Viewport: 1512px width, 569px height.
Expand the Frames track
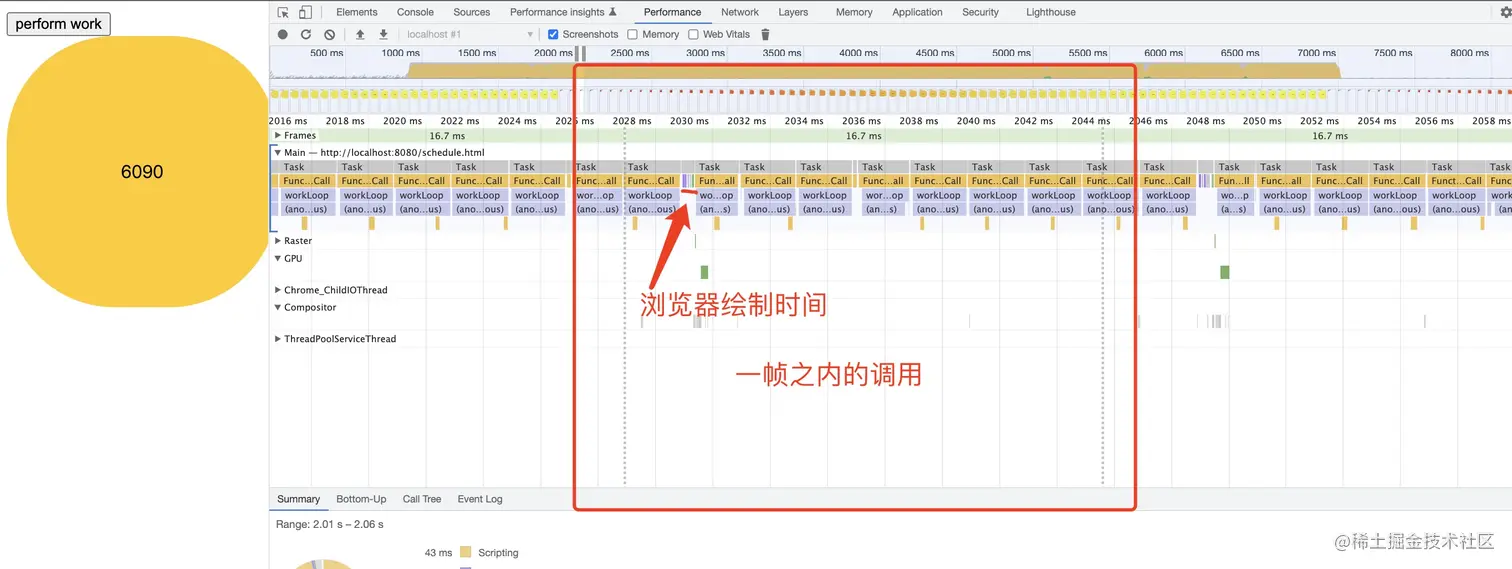tap(278, 135)
